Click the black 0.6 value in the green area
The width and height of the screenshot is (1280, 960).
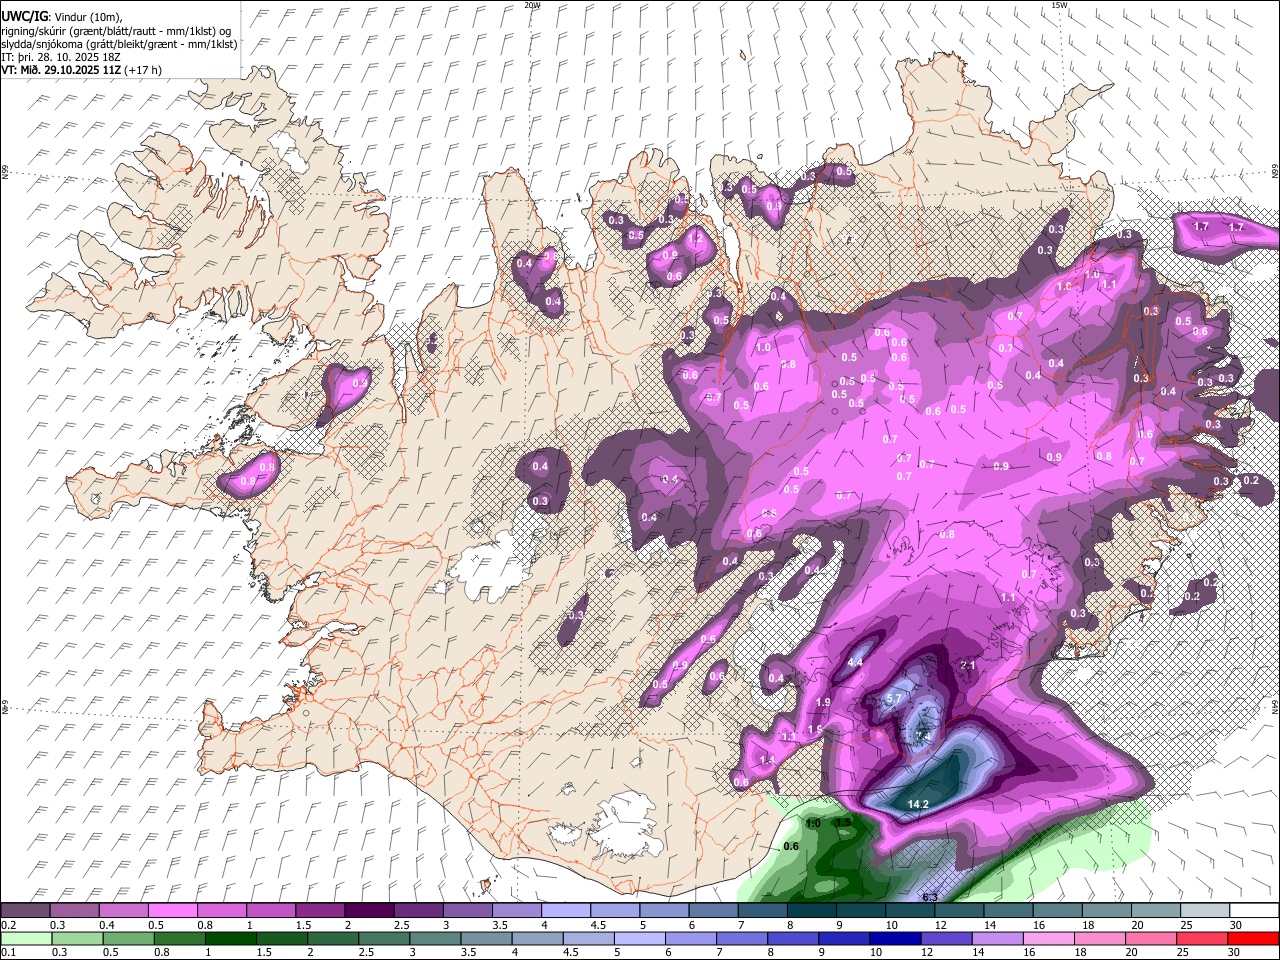[791, 846]
